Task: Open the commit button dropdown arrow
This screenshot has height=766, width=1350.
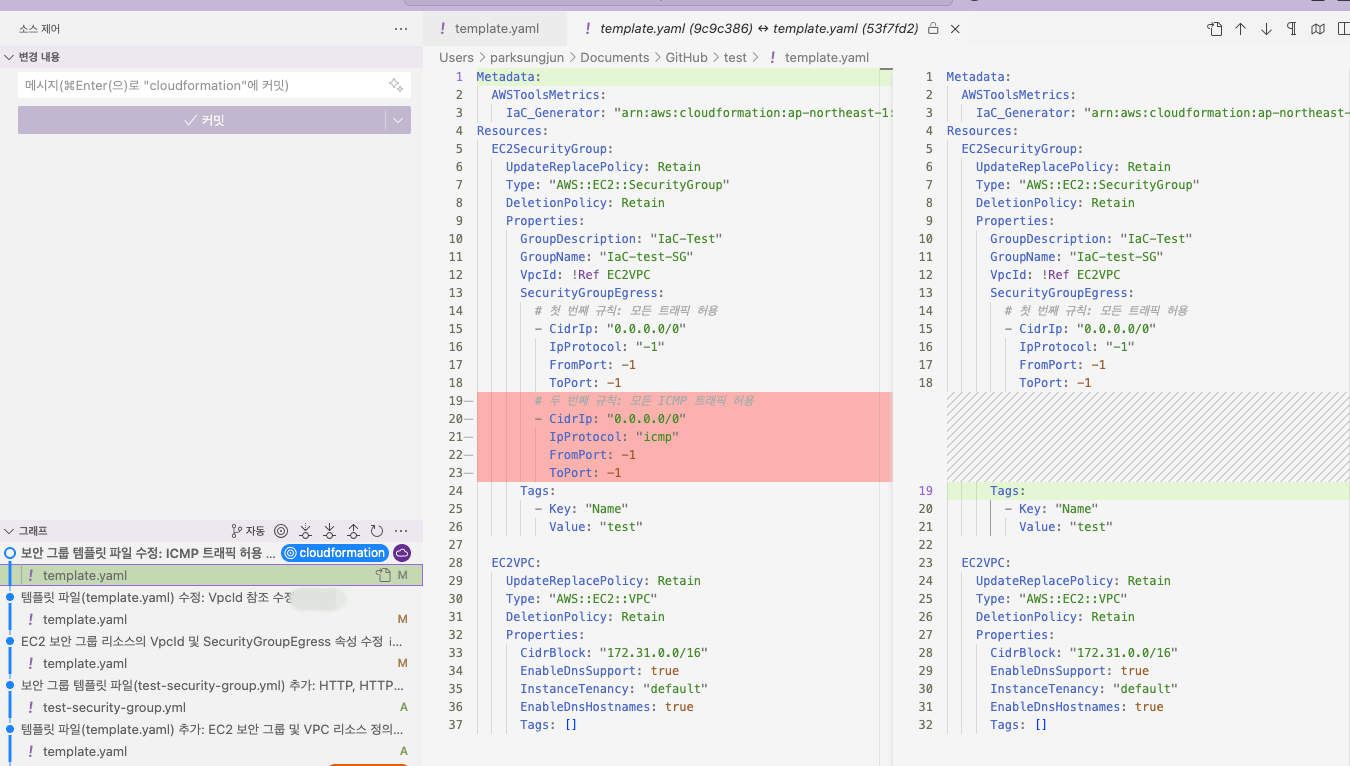Action: tap(399, 120)
